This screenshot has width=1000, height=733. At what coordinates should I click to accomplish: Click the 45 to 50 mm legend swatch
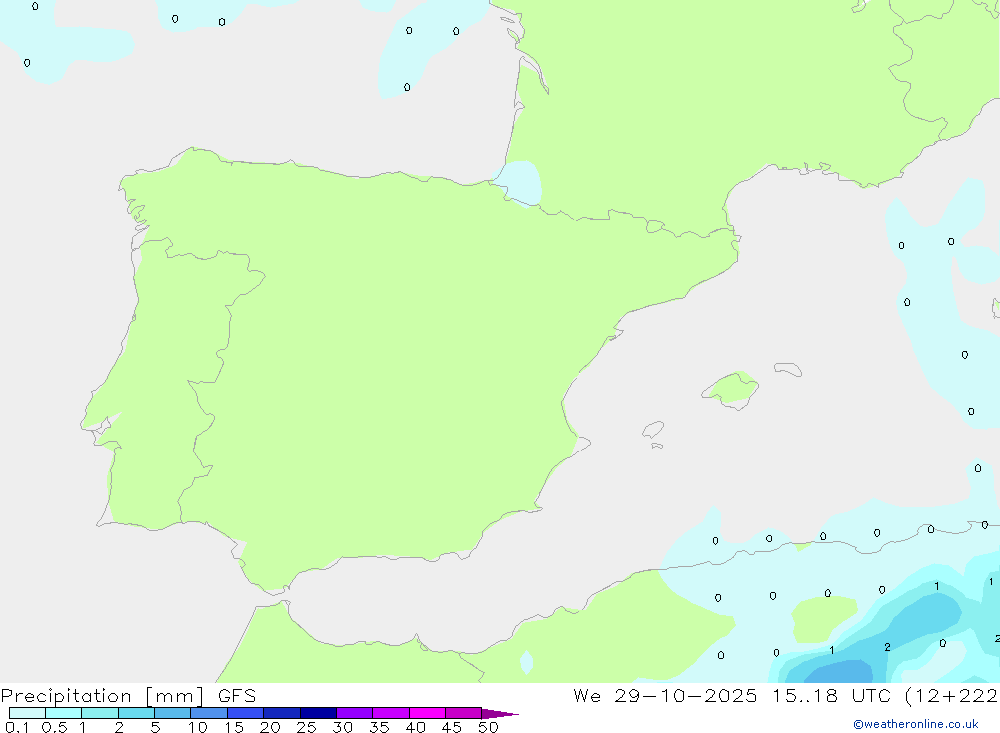tap(464, 713)
